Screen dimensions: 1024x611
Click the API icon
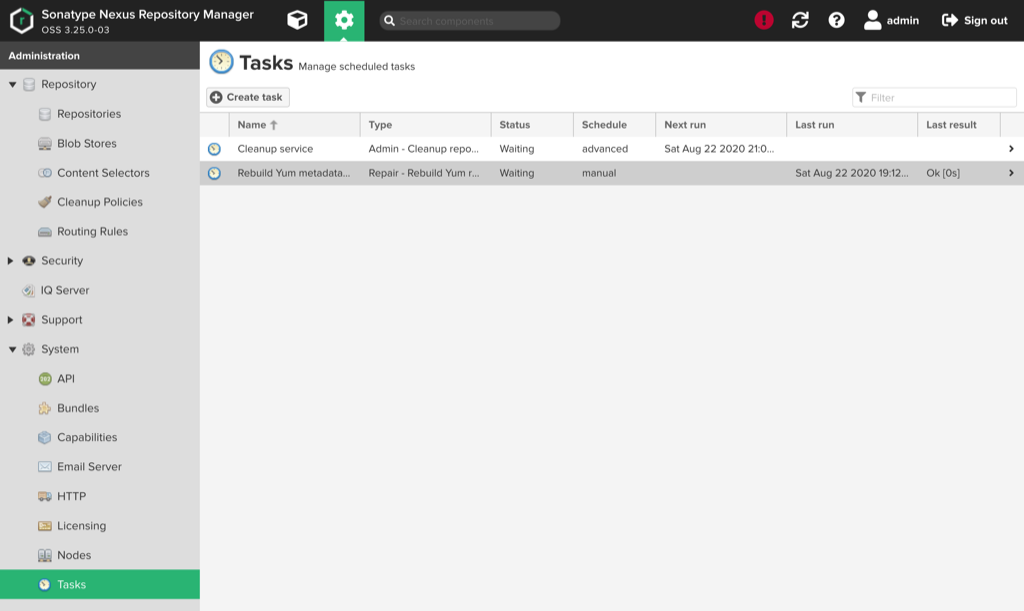click(44, 379)
